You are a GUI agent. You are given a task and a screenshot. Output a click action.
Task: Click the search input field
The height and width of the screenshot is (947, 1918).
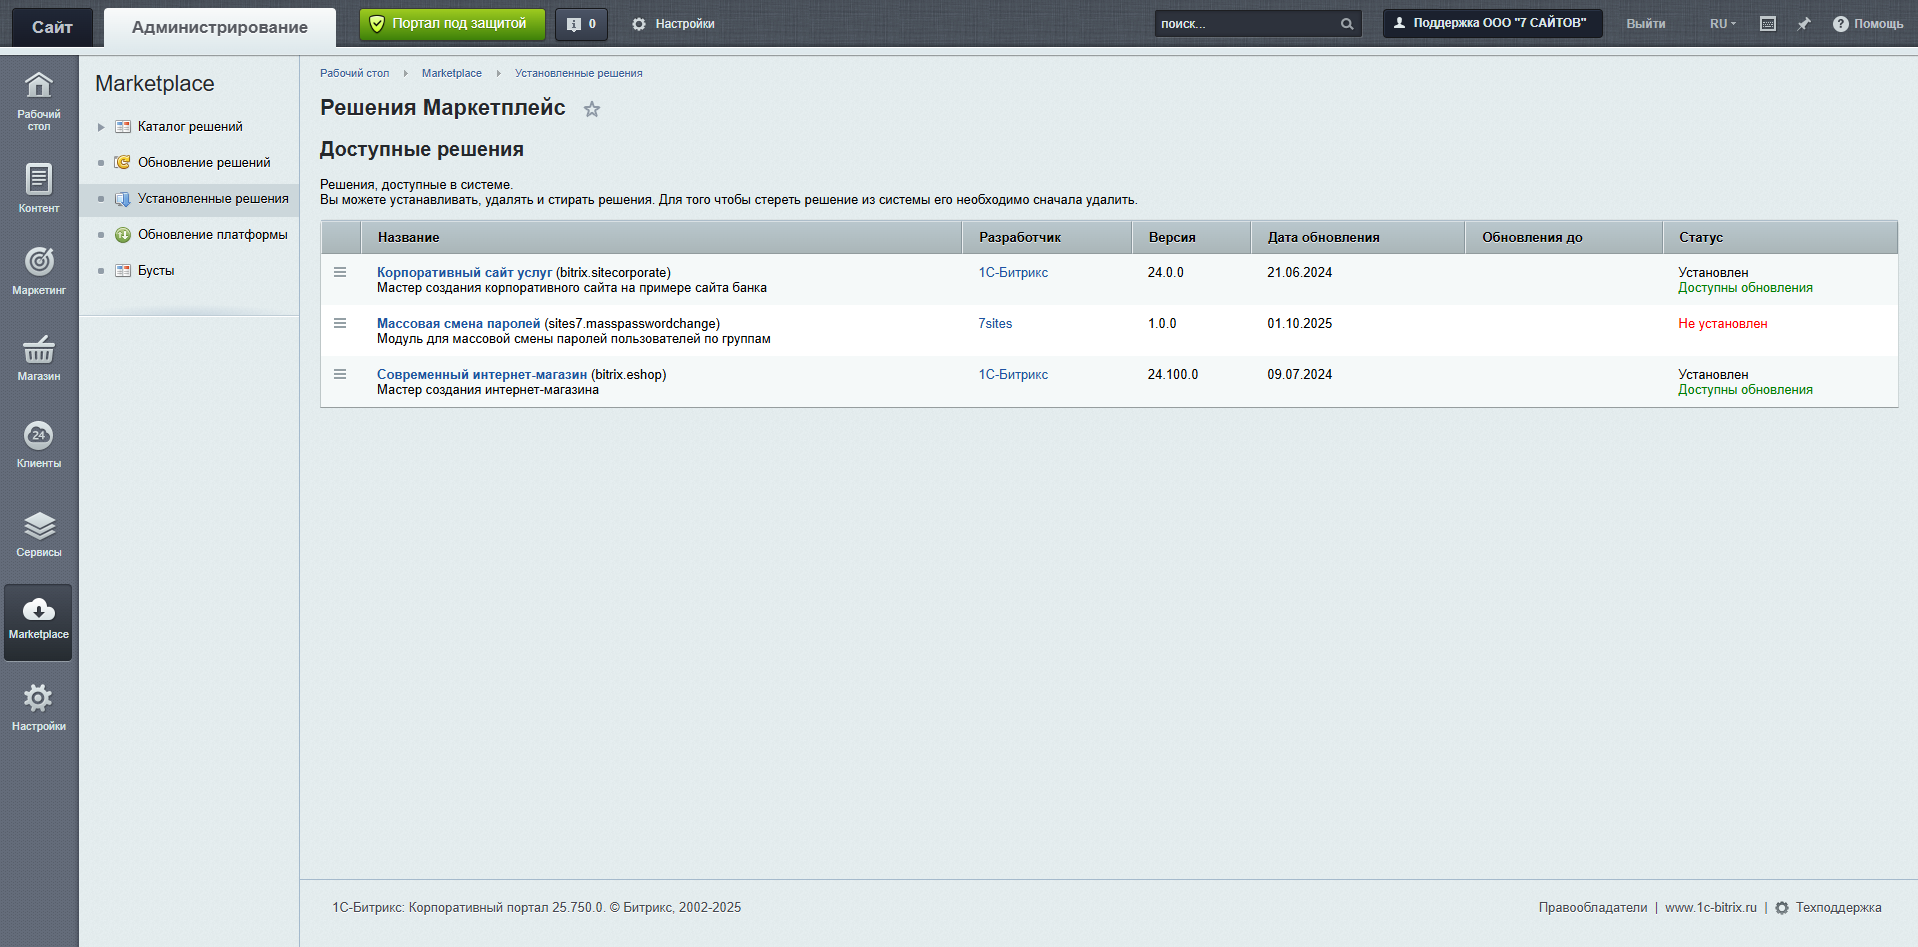(1246, 24)
